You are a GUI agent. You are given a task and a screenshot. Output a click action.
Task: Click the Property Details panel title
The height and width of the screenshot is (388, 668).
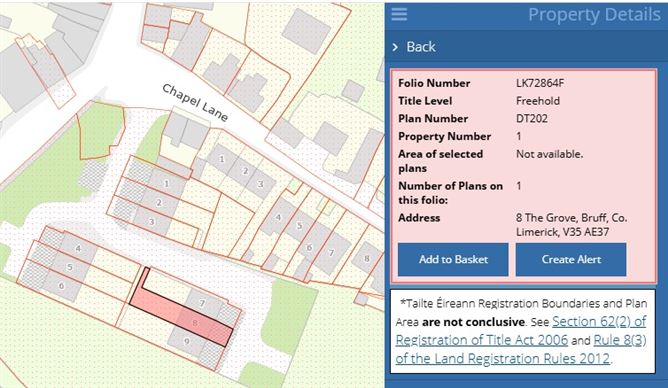(594, 15)
